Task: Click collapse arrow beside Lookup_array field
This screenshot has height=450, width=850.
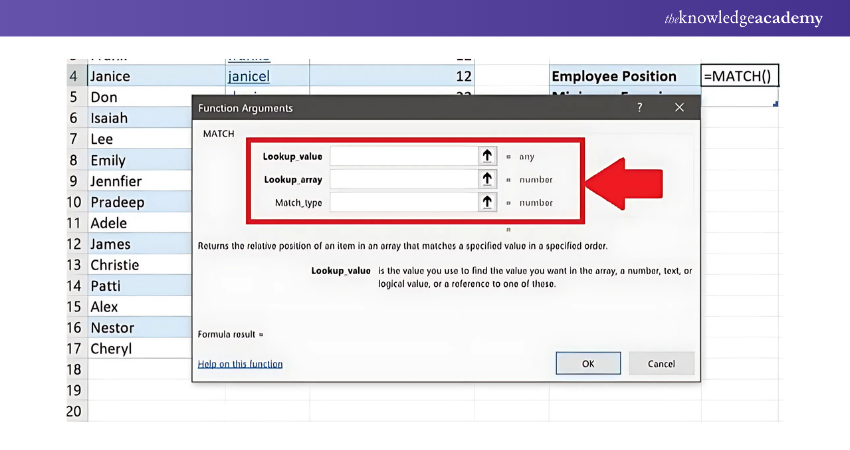Action: (x=487, y=179)
